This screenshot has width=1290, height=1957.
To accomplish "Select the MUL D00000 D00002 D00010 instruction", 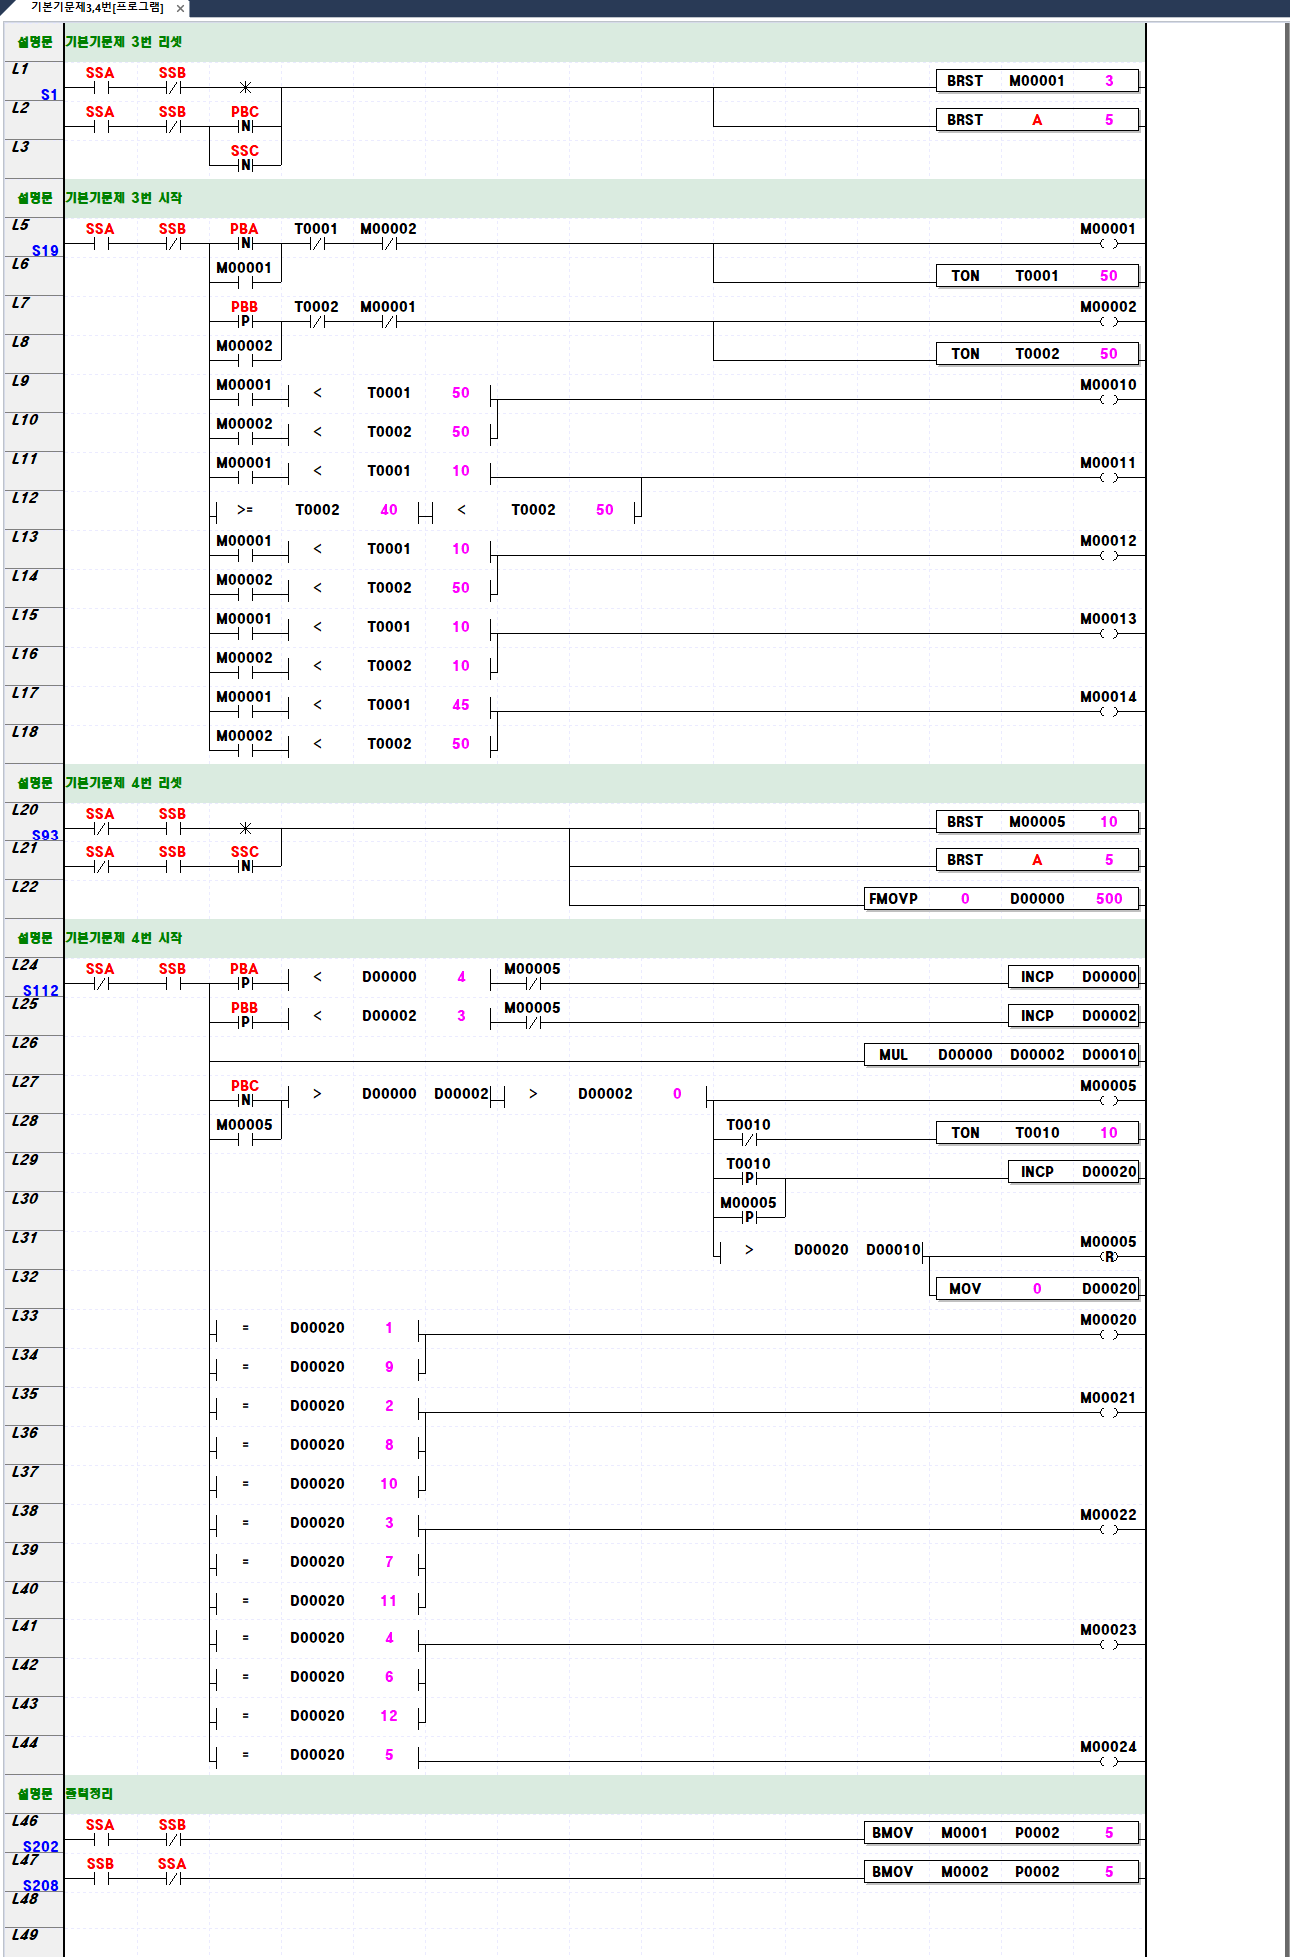I will point(1002,1055).
